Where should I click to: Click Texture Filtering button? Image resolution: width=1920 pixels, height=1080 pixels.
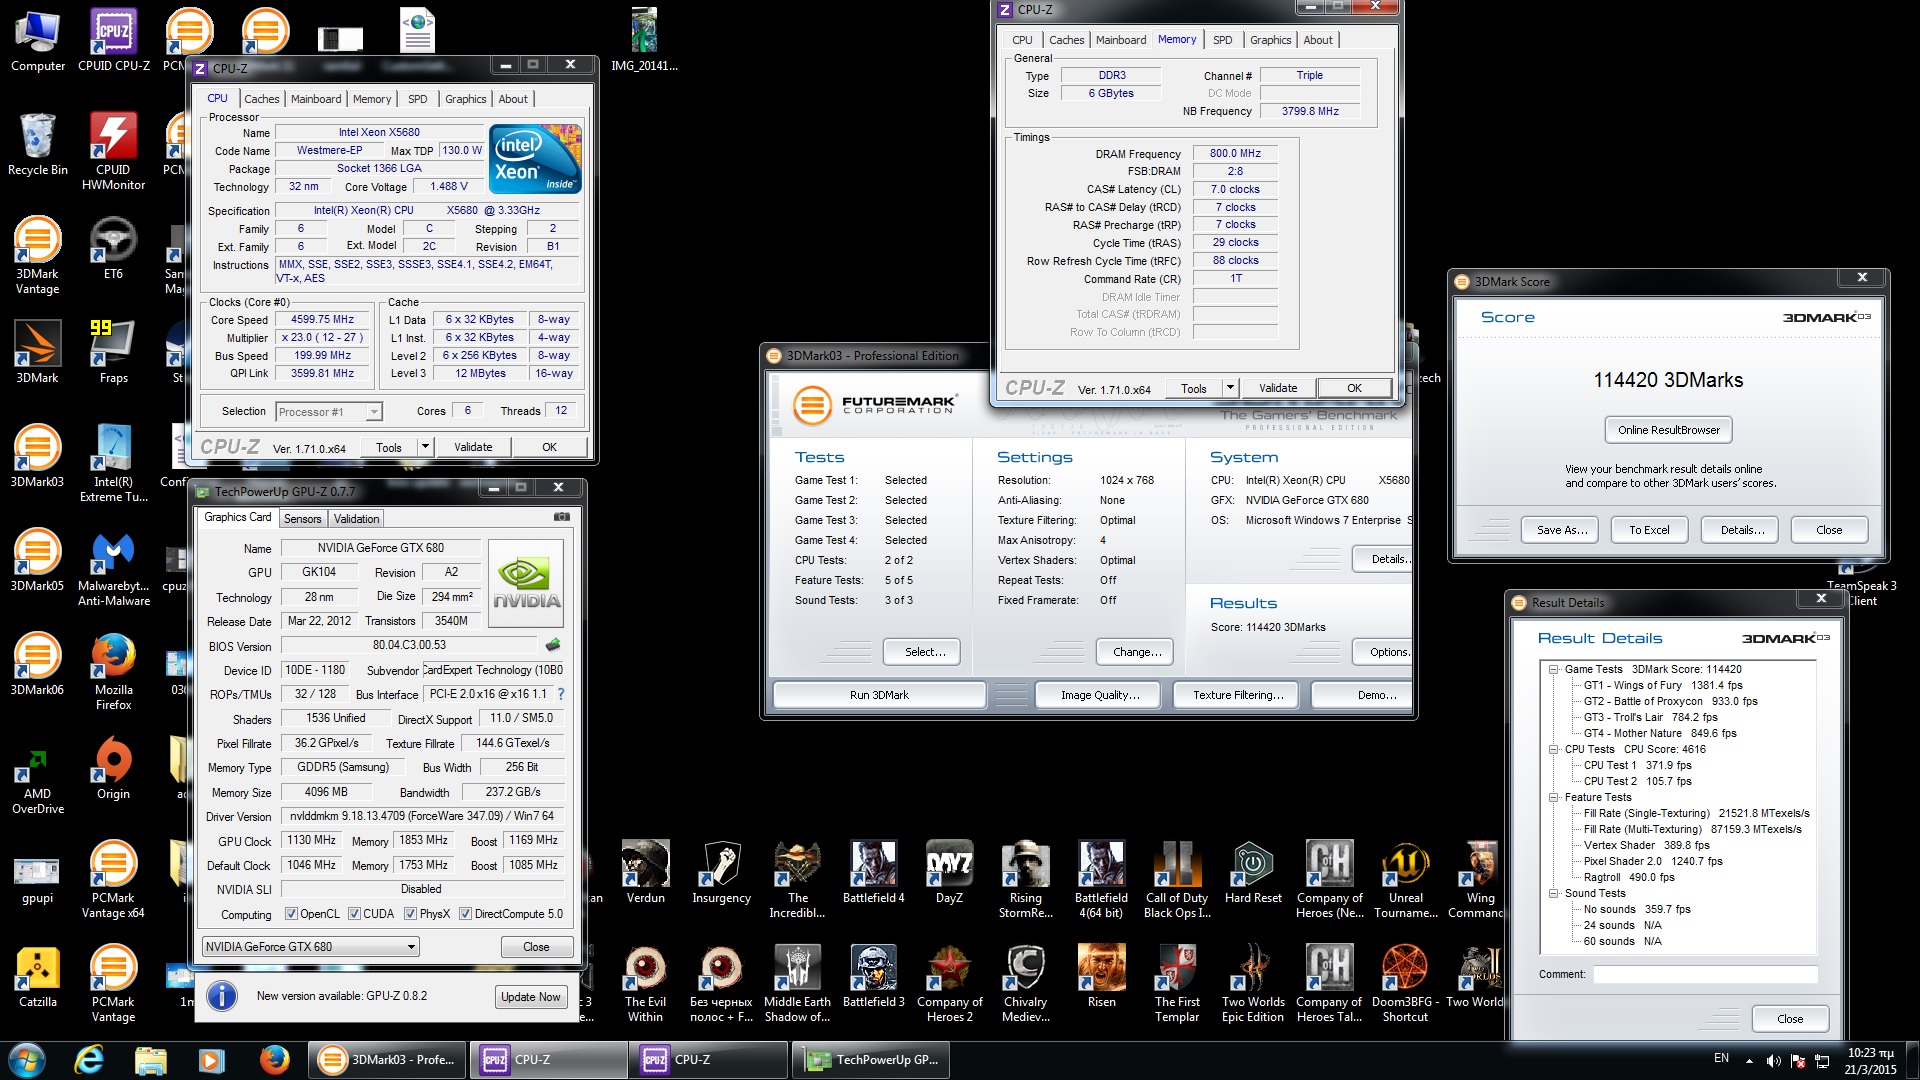tap(1238, 695)
